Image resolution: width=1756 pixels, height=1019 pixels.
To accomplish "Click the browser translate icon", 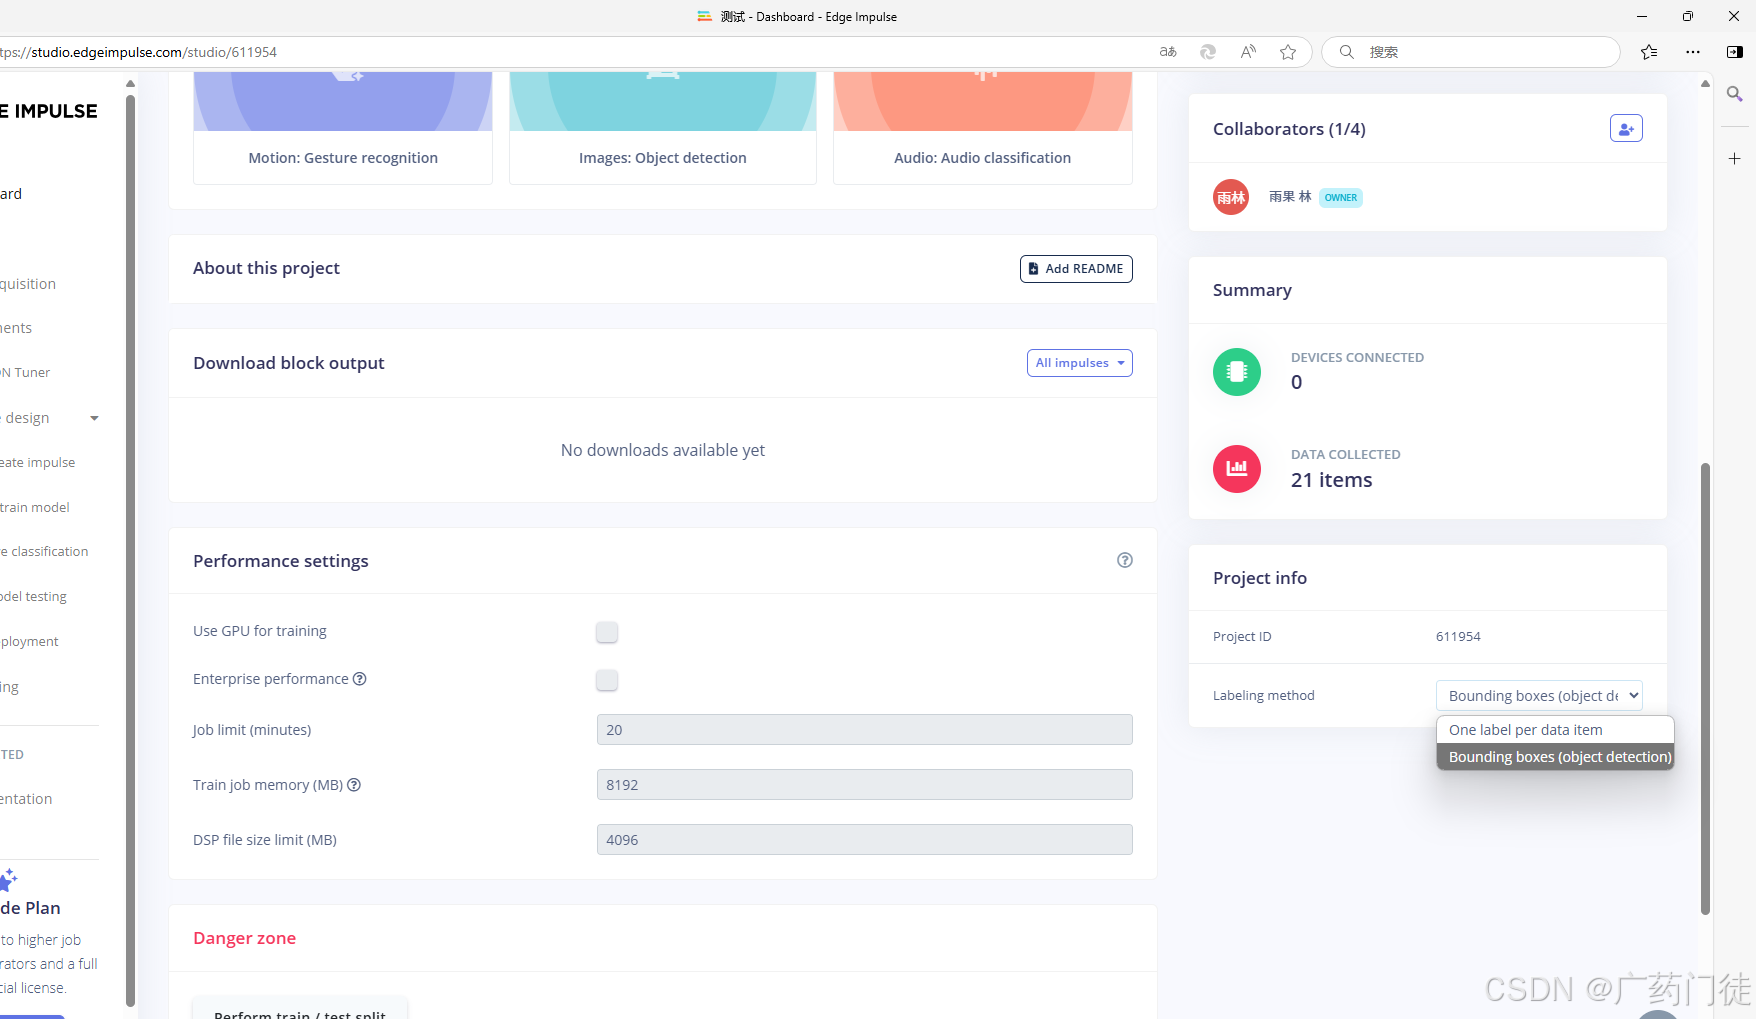I will click(1168, 52).
